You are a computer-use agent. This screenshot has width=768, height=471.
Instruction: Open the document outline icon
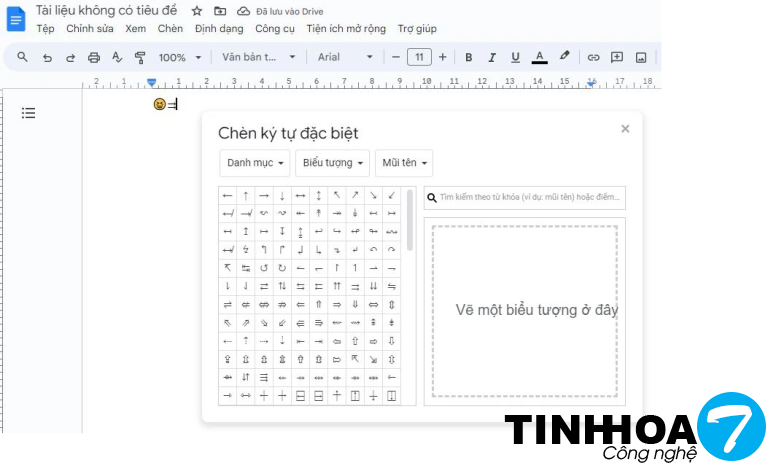tap(29, 113)
